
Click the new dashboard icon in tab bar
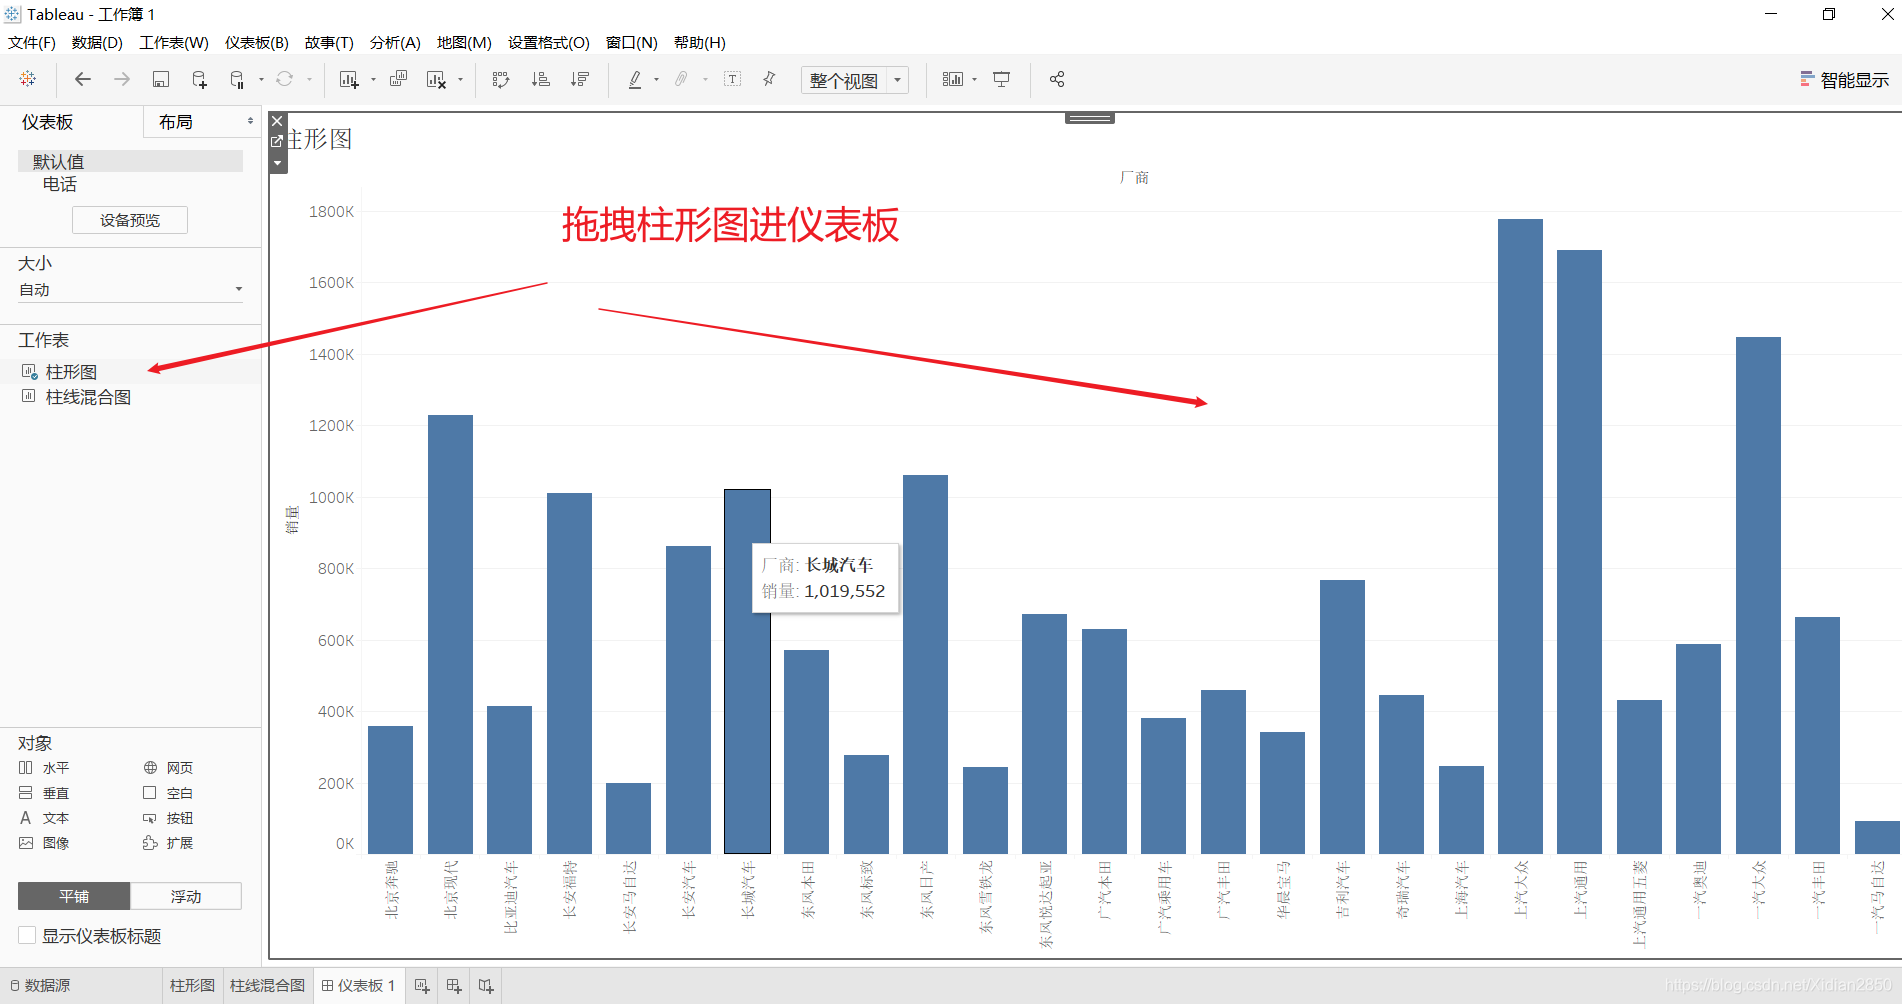[x=454, y=986]
